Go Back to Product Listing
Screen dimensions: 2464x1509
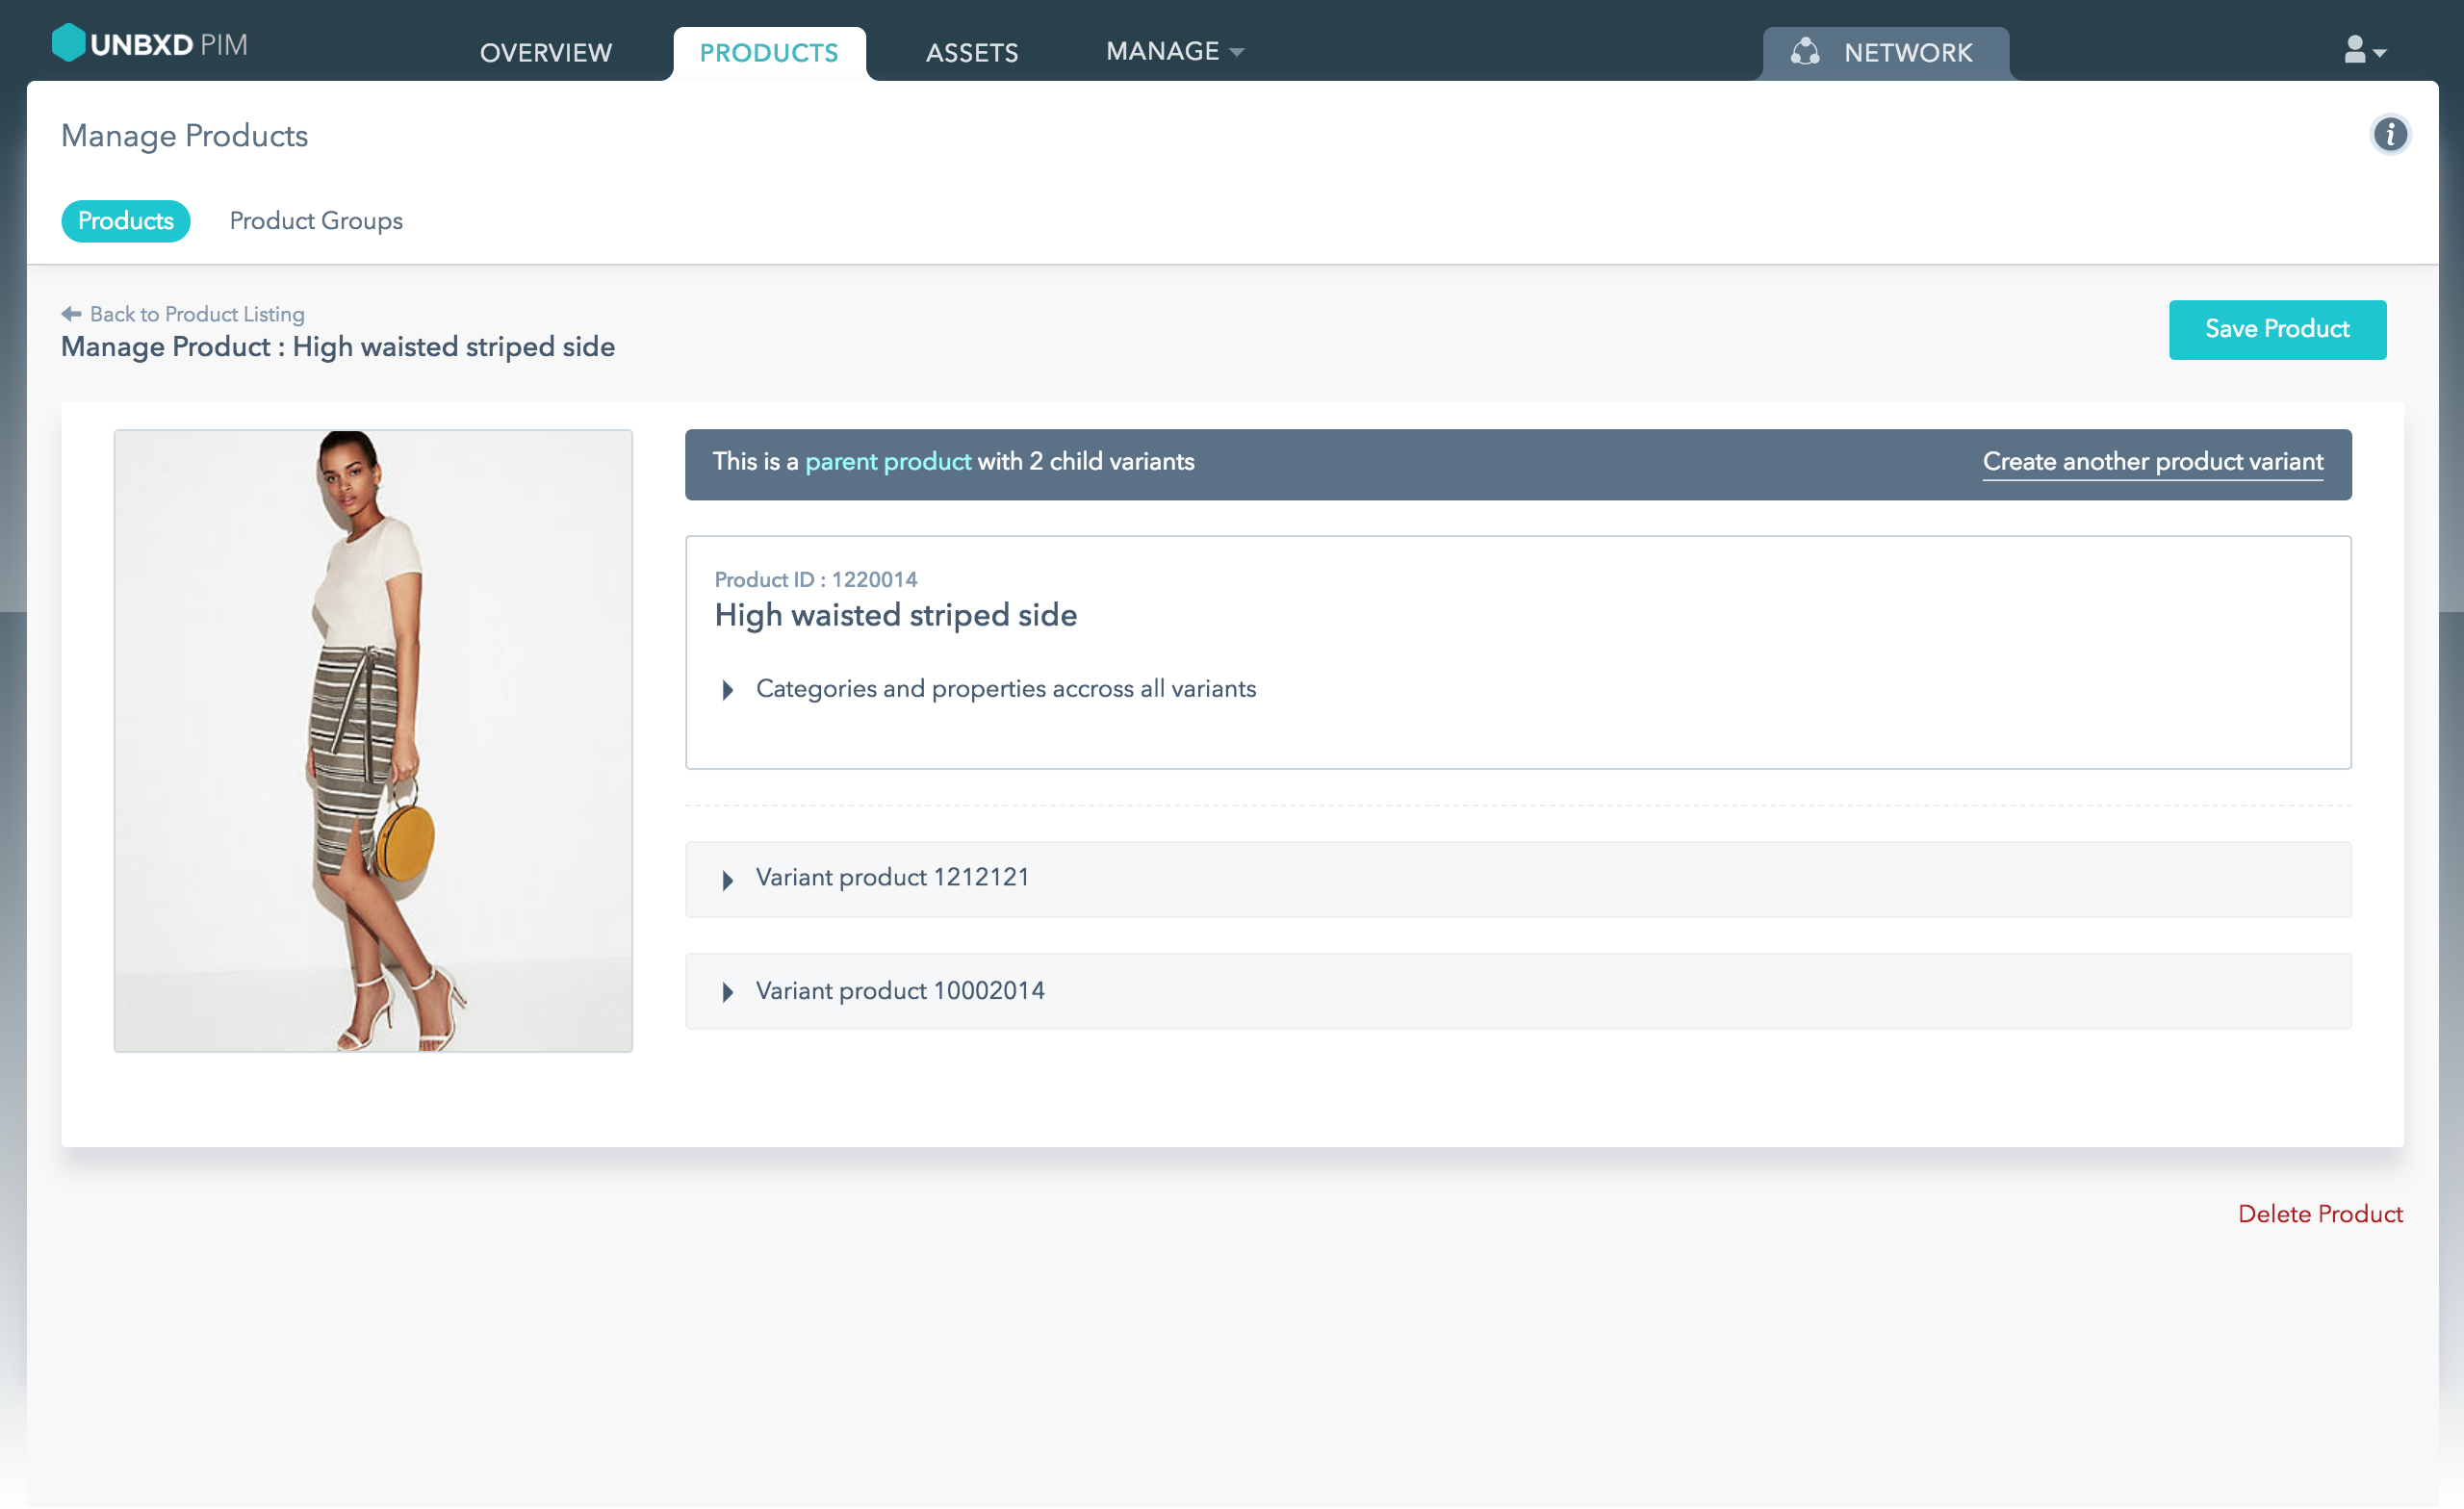pos(197,314)
